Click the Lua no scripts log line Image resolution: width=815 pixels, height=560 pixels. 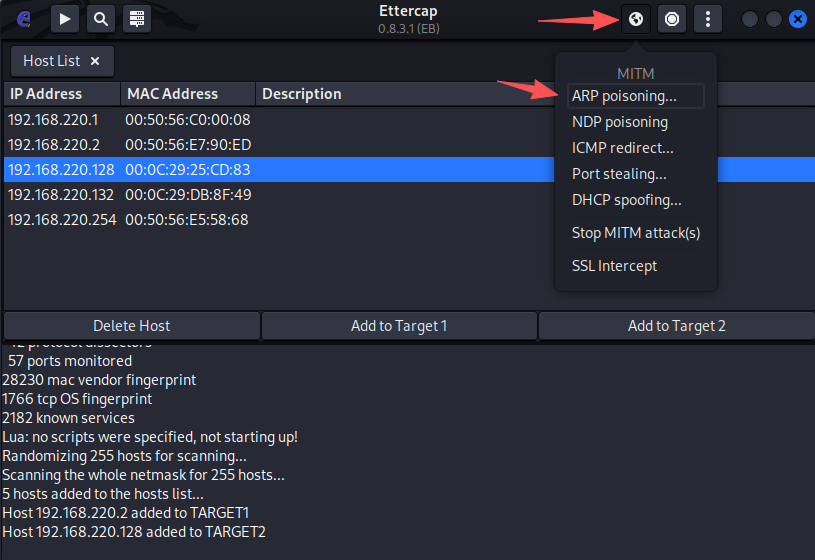pyautogui.click(x=150, y=437)
